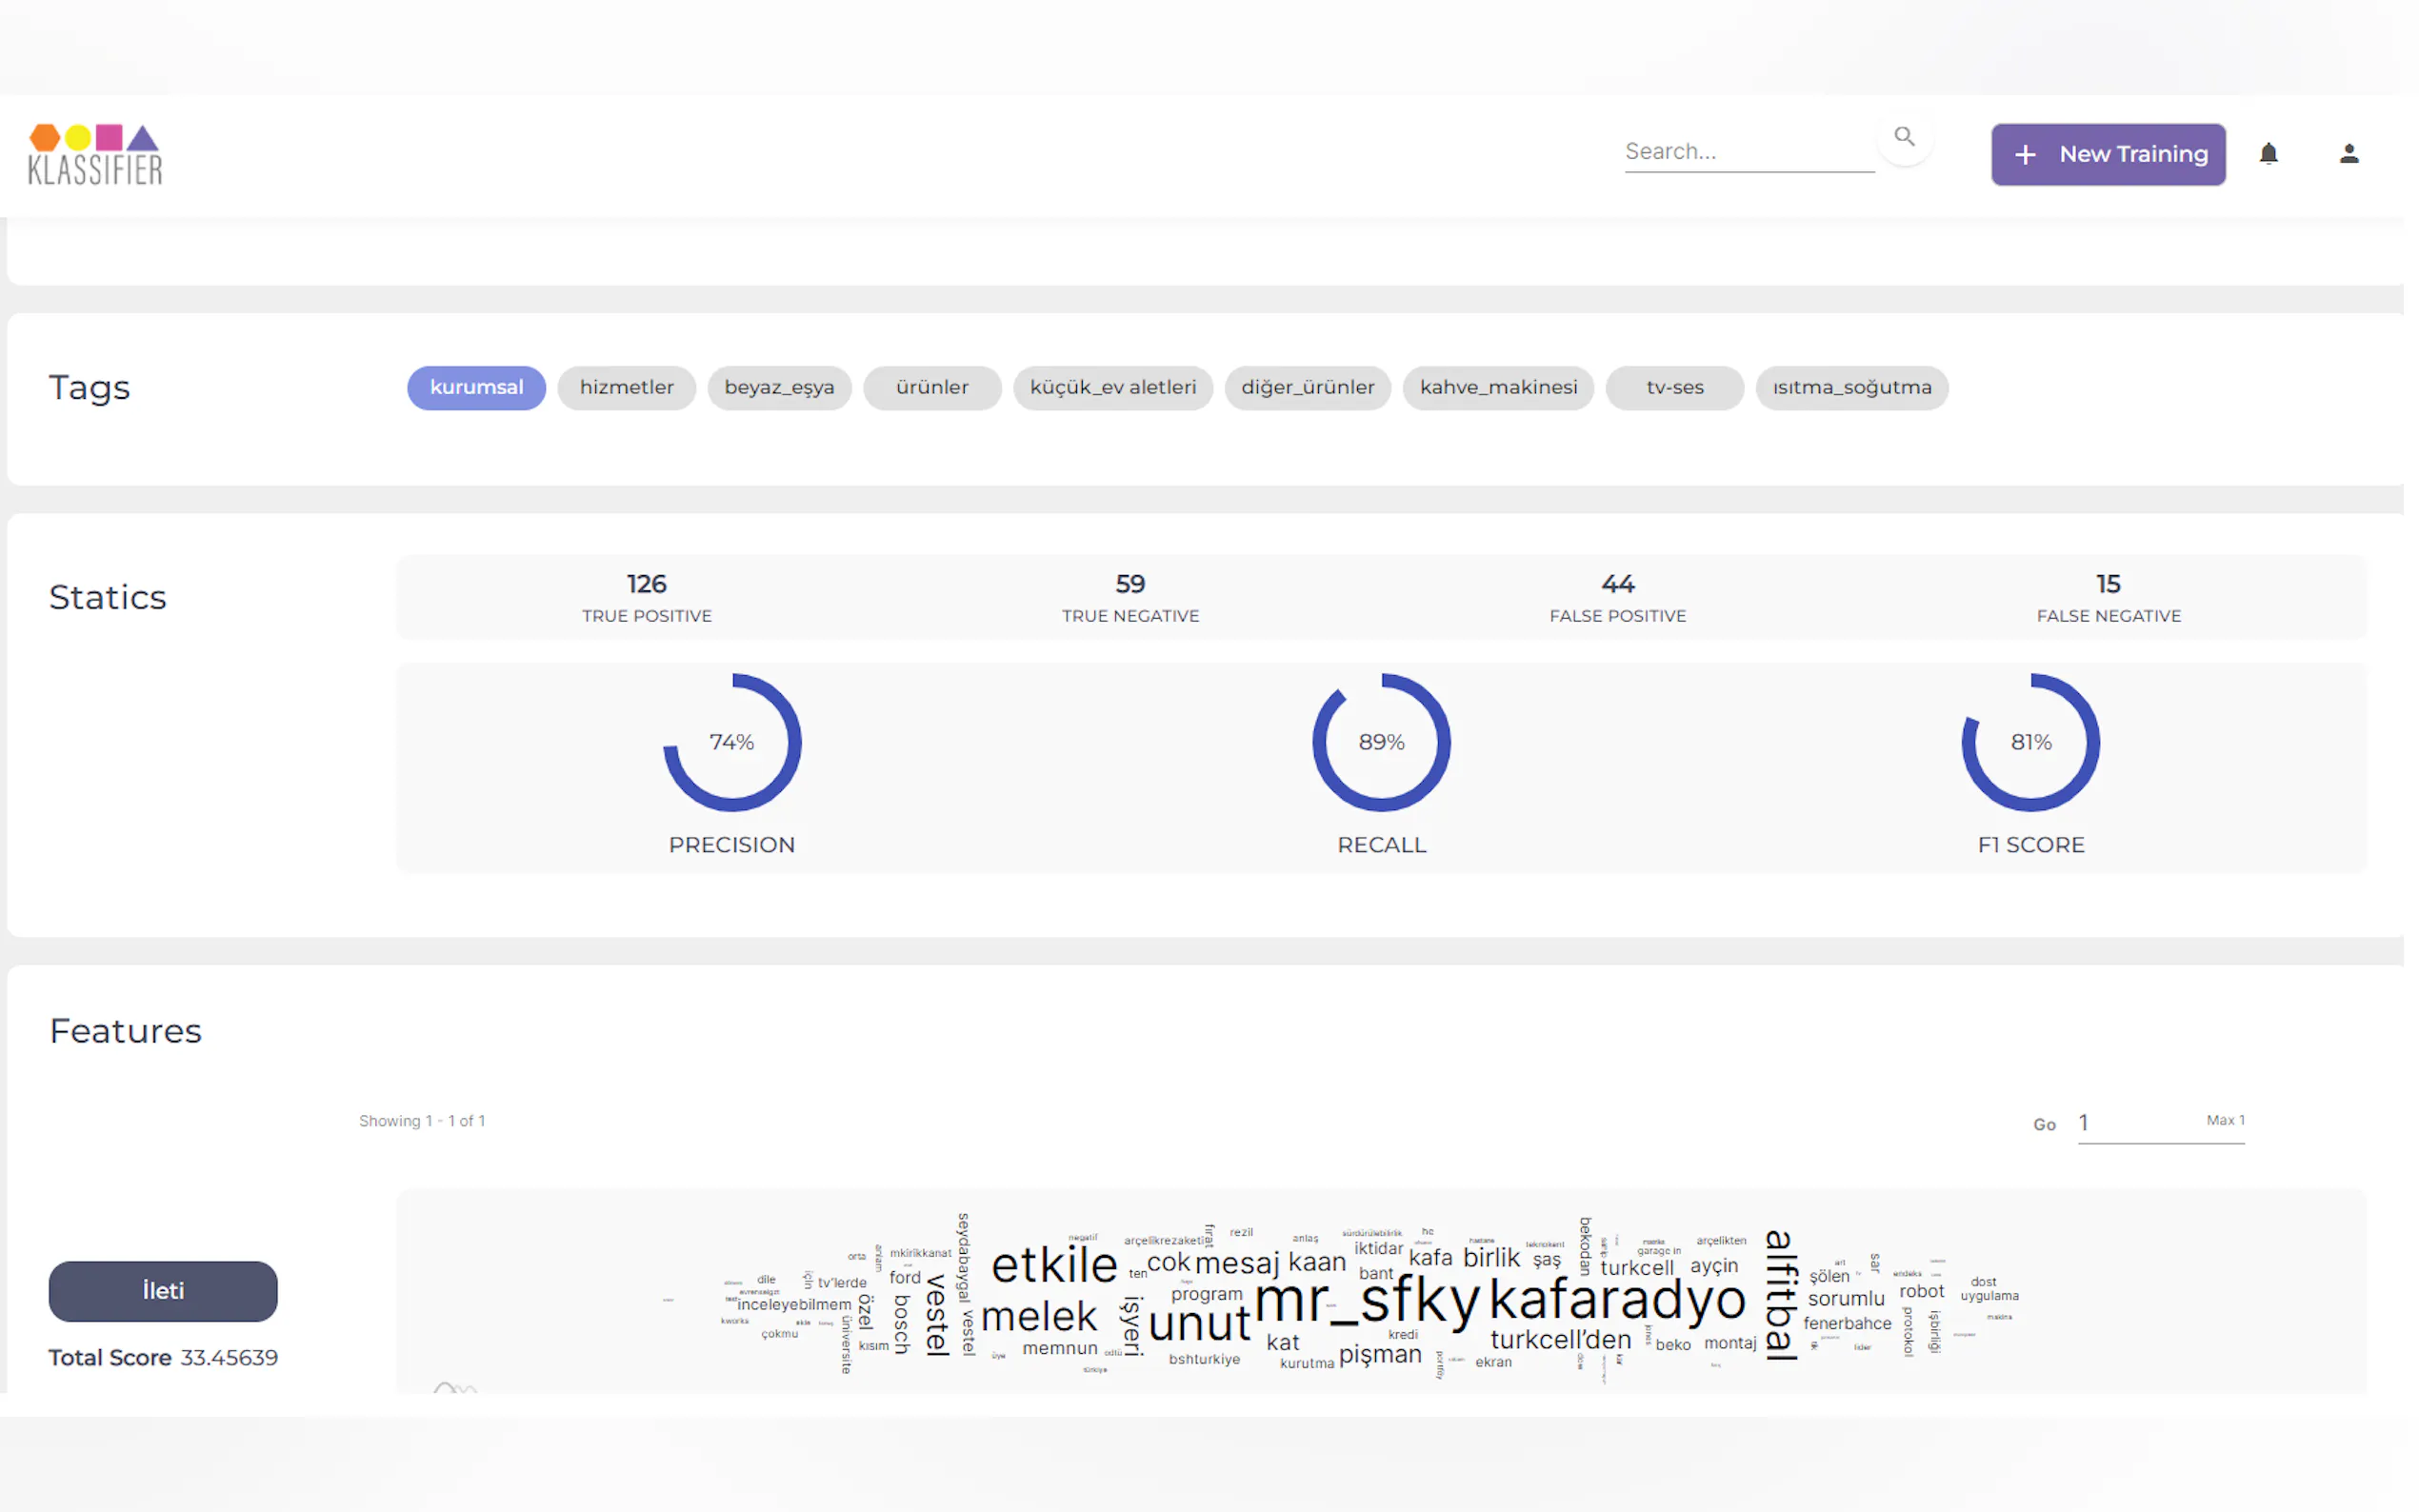The height and width of the screenshot is (1512, 2419).
Task: Click the New Training button
Action: [x=2108, y=154]
